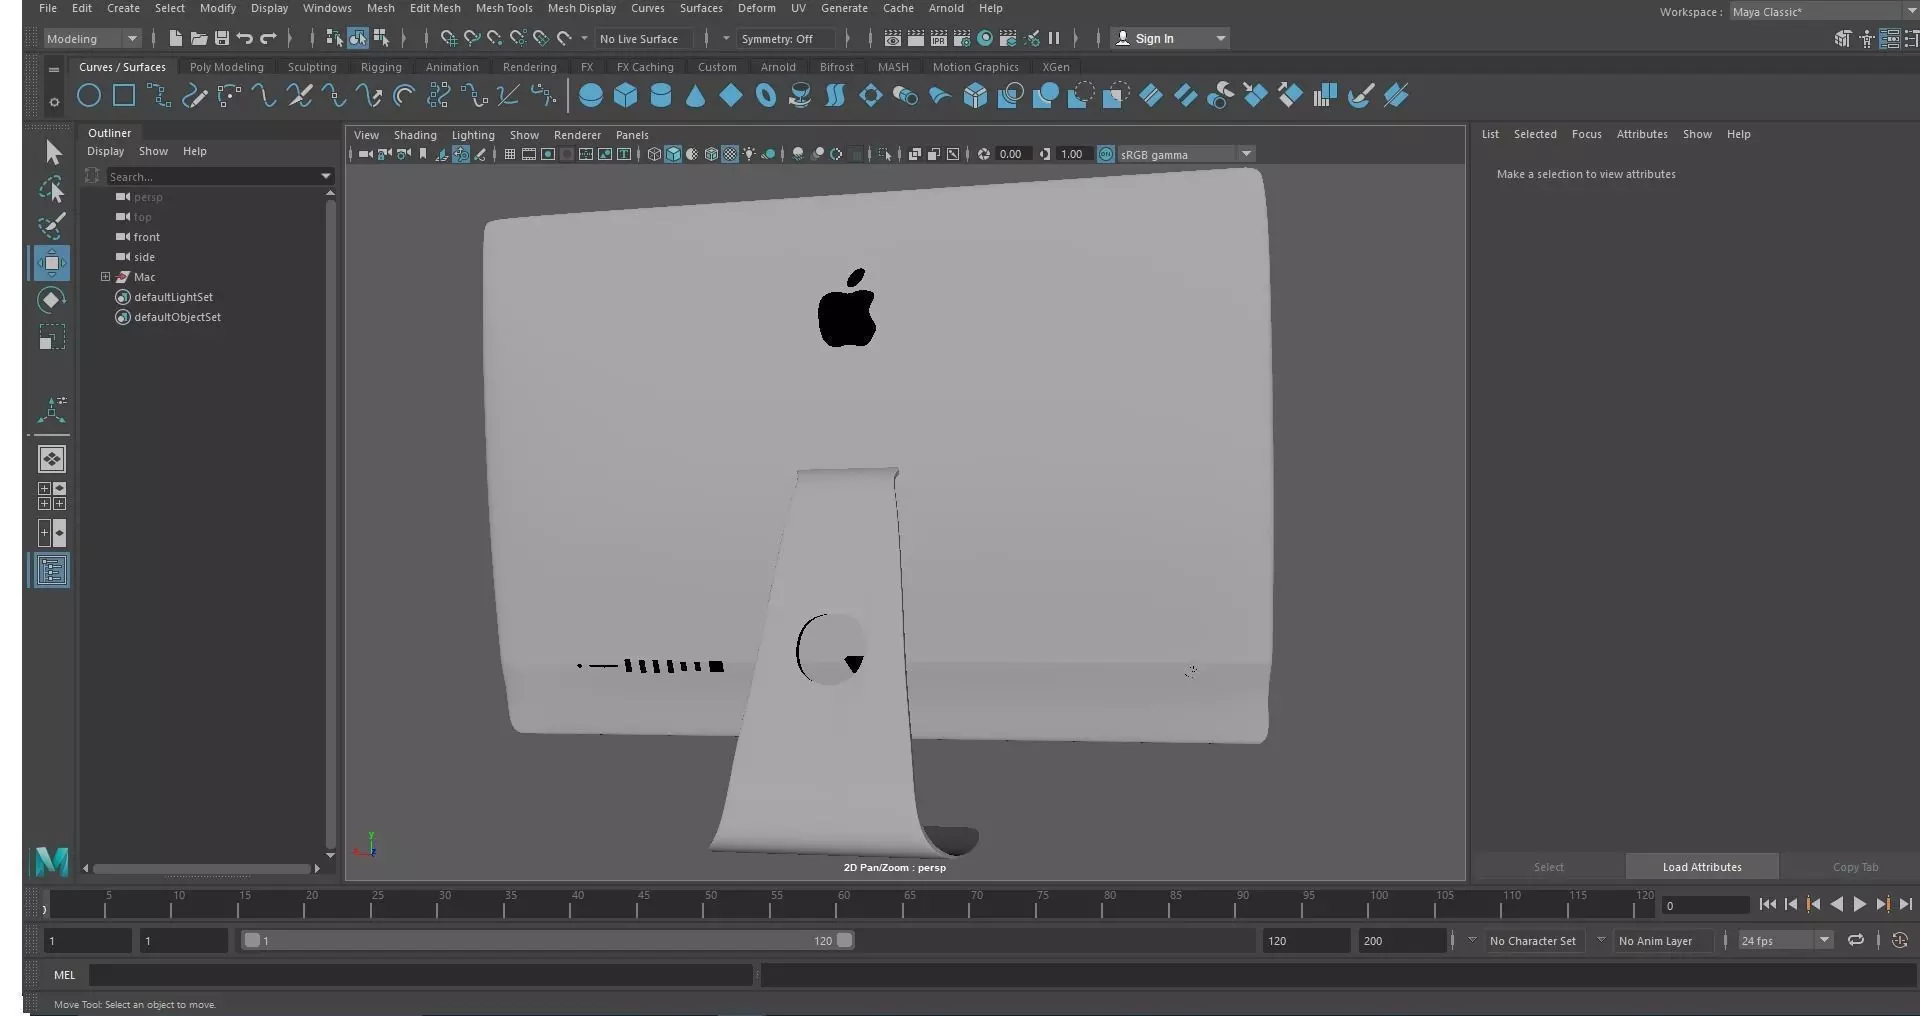
Task: Create a NURBS cone from shelf
Action: click(696, 96)
